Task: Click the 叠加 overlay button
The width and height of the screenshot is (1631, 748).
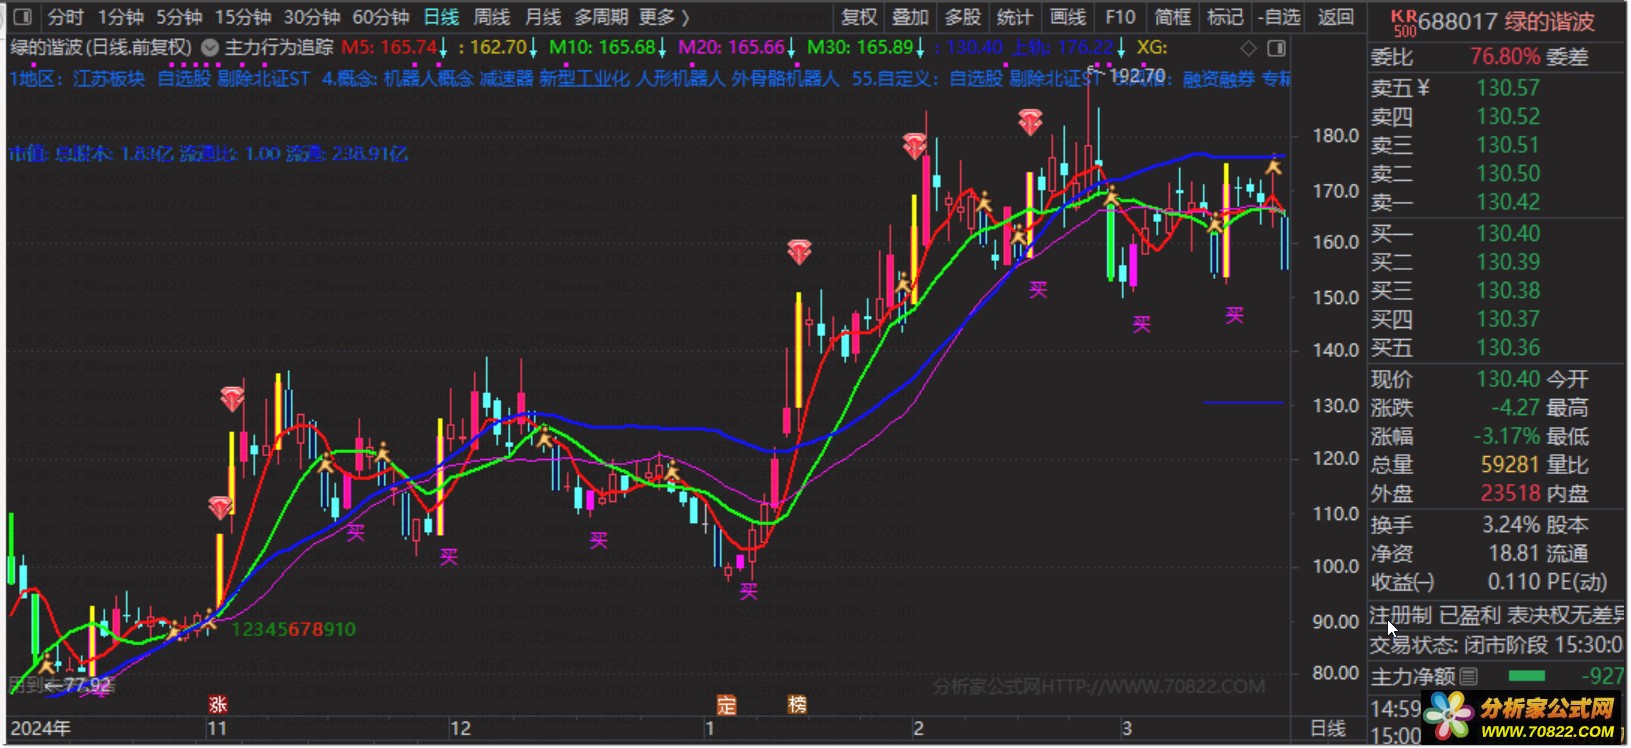Action: click(x=910, y=17)
